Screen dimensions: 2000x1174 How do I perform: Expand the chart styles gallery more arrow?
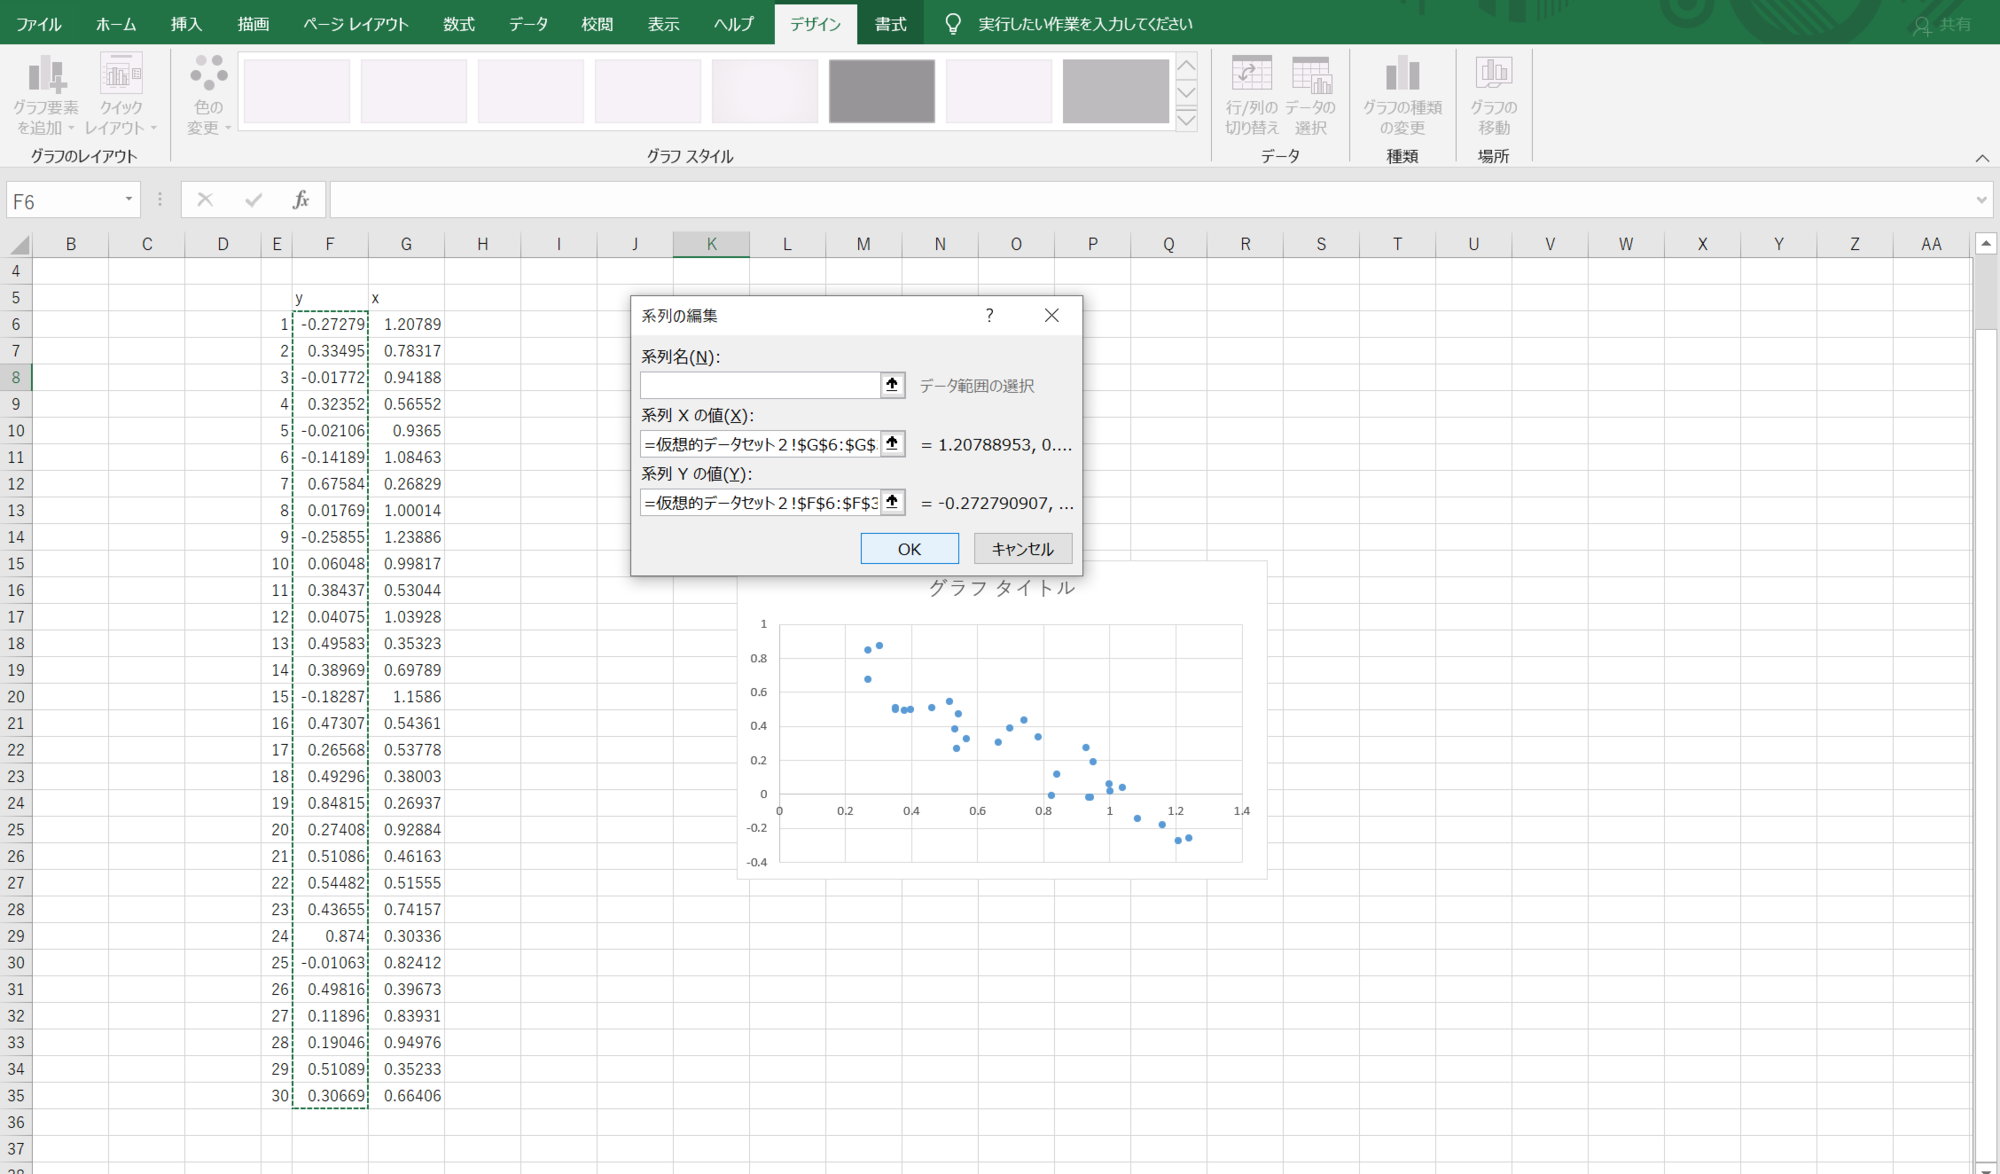[x=1186, y=121]
